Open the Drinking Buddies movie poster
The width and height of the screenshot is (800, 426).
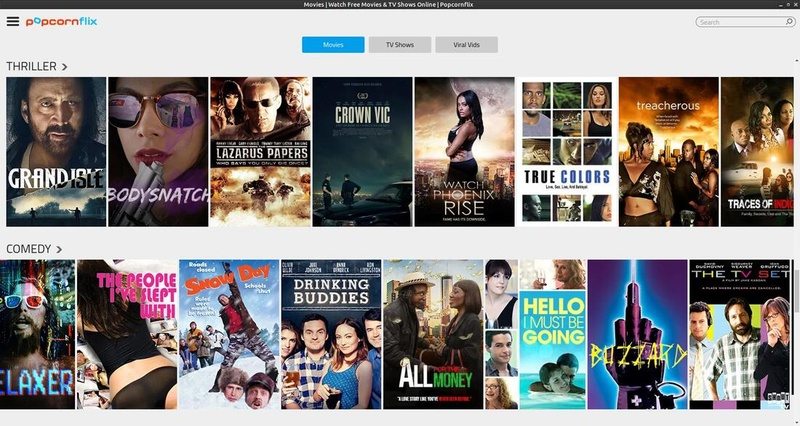[x=331, y=334]
